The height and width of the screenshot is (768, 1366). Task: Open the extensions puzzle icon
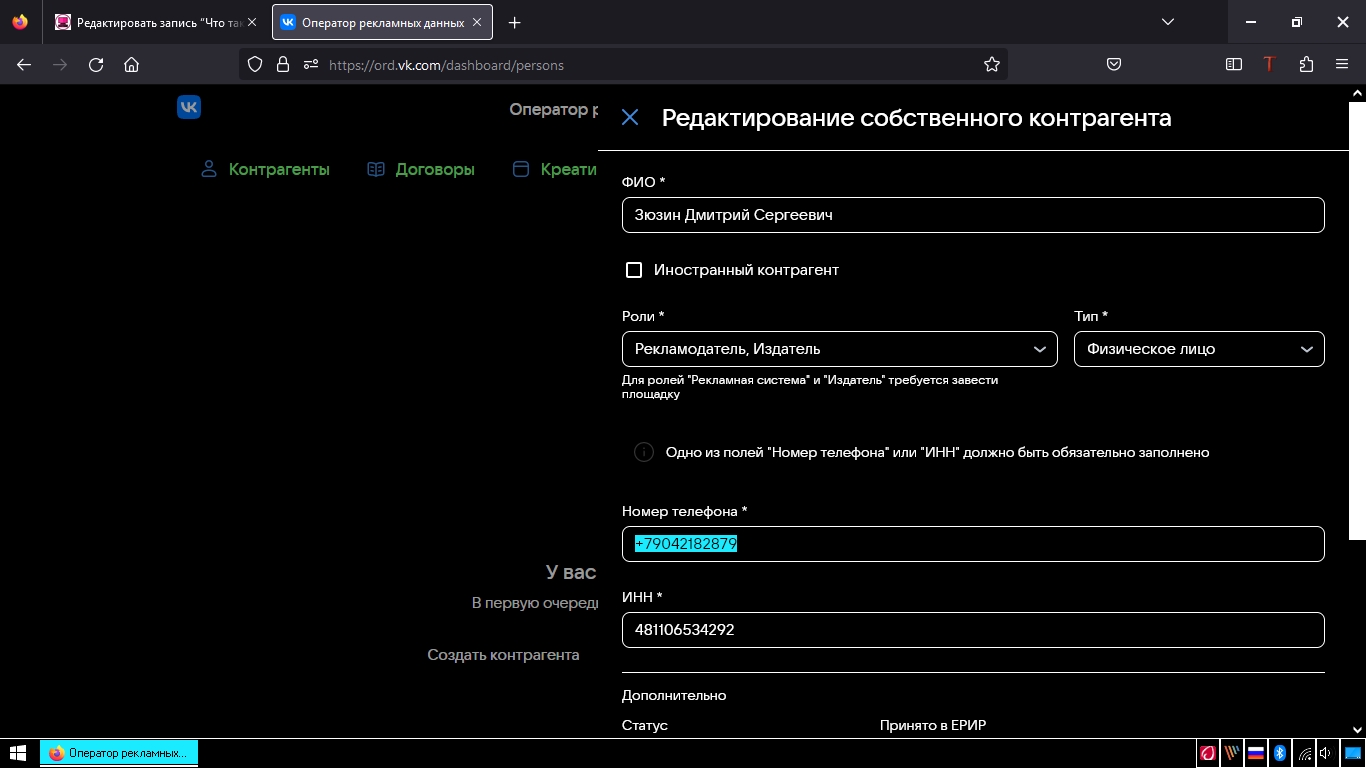(1306, 65)
